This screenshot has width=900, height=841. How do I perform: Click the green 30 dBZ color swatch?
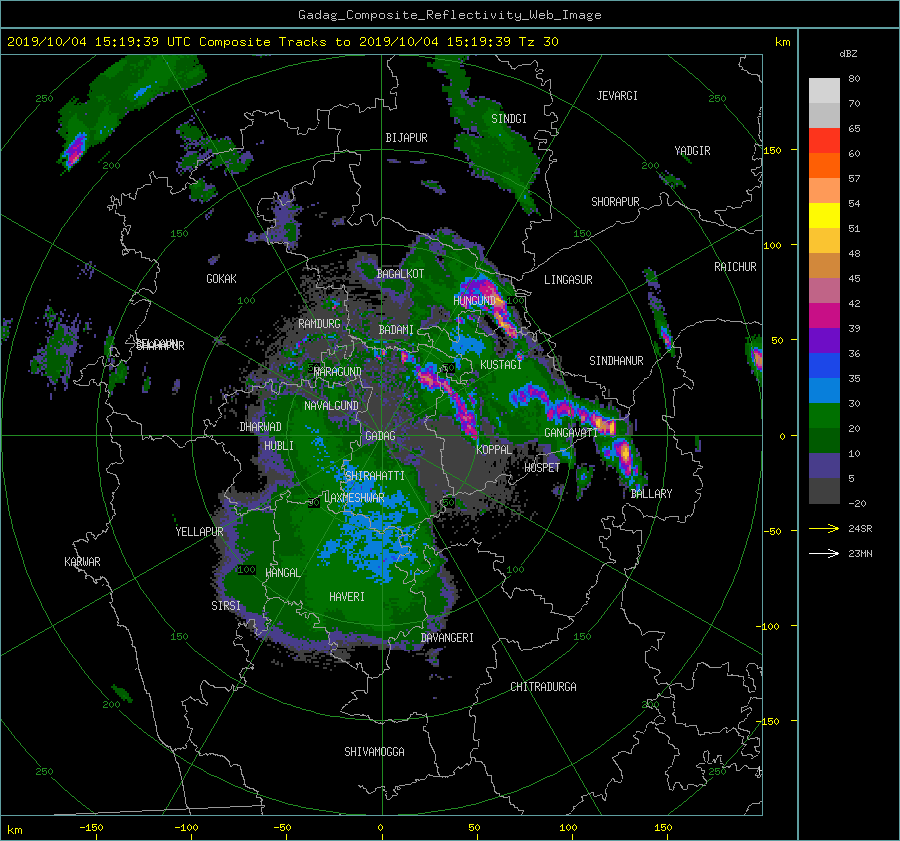click(x=824, y=415)
